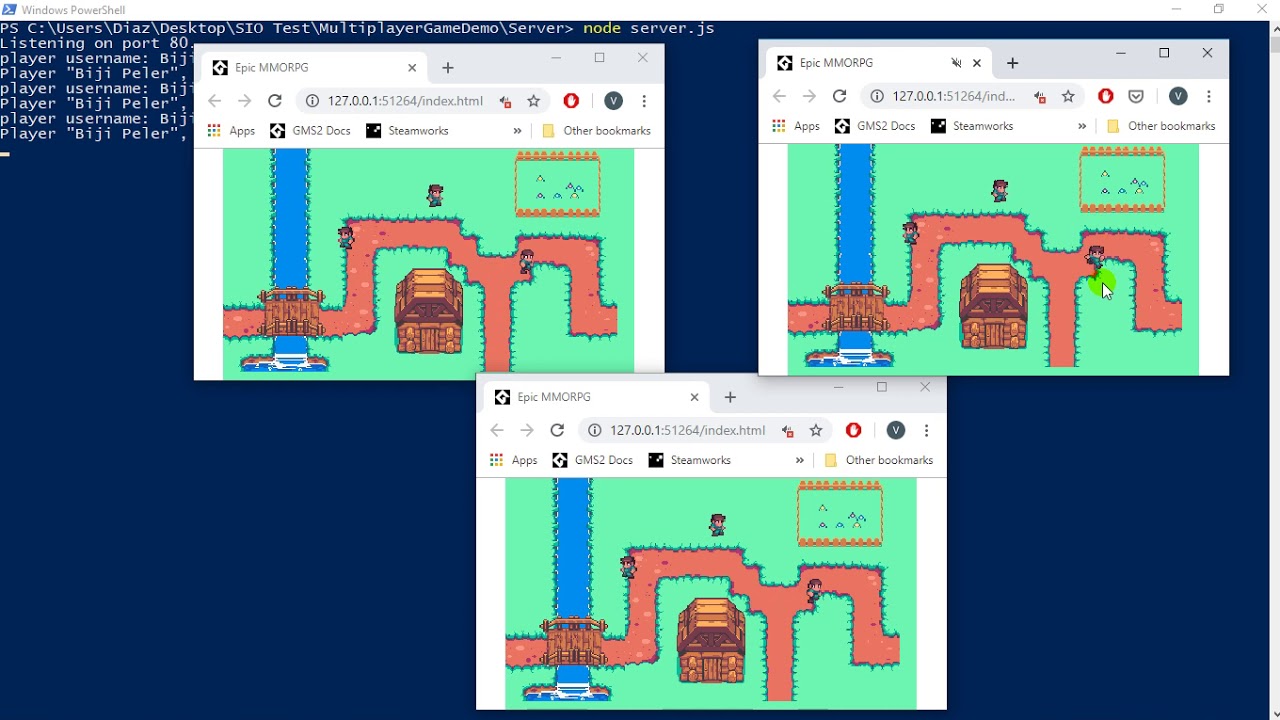Unmute the muted tab in the right window
Screen dimensions: 1280x720
[956, 63]
